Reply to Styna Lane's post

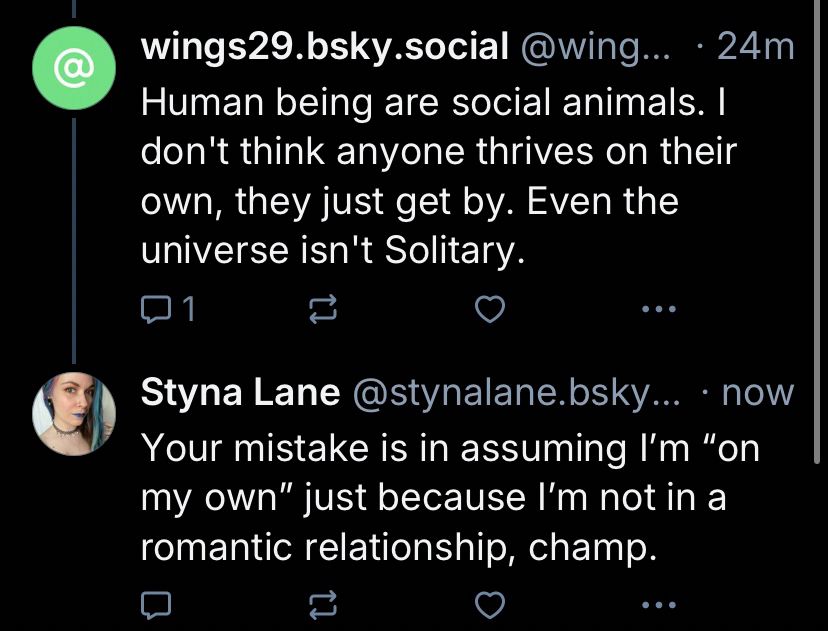156,603
